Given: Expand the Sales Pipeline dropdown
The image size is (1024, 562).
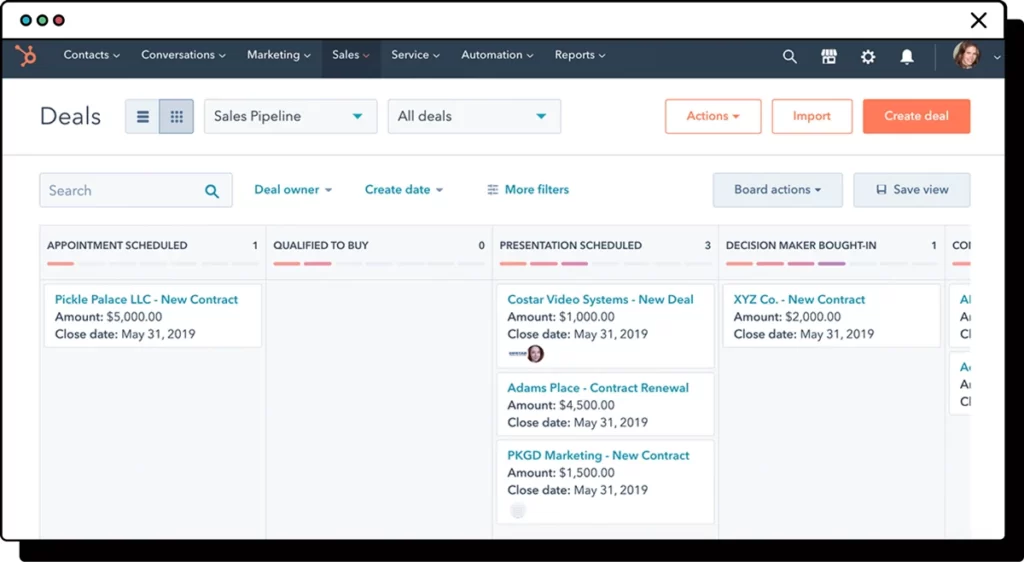Looking at the screenshot, I should pos(290,116).
